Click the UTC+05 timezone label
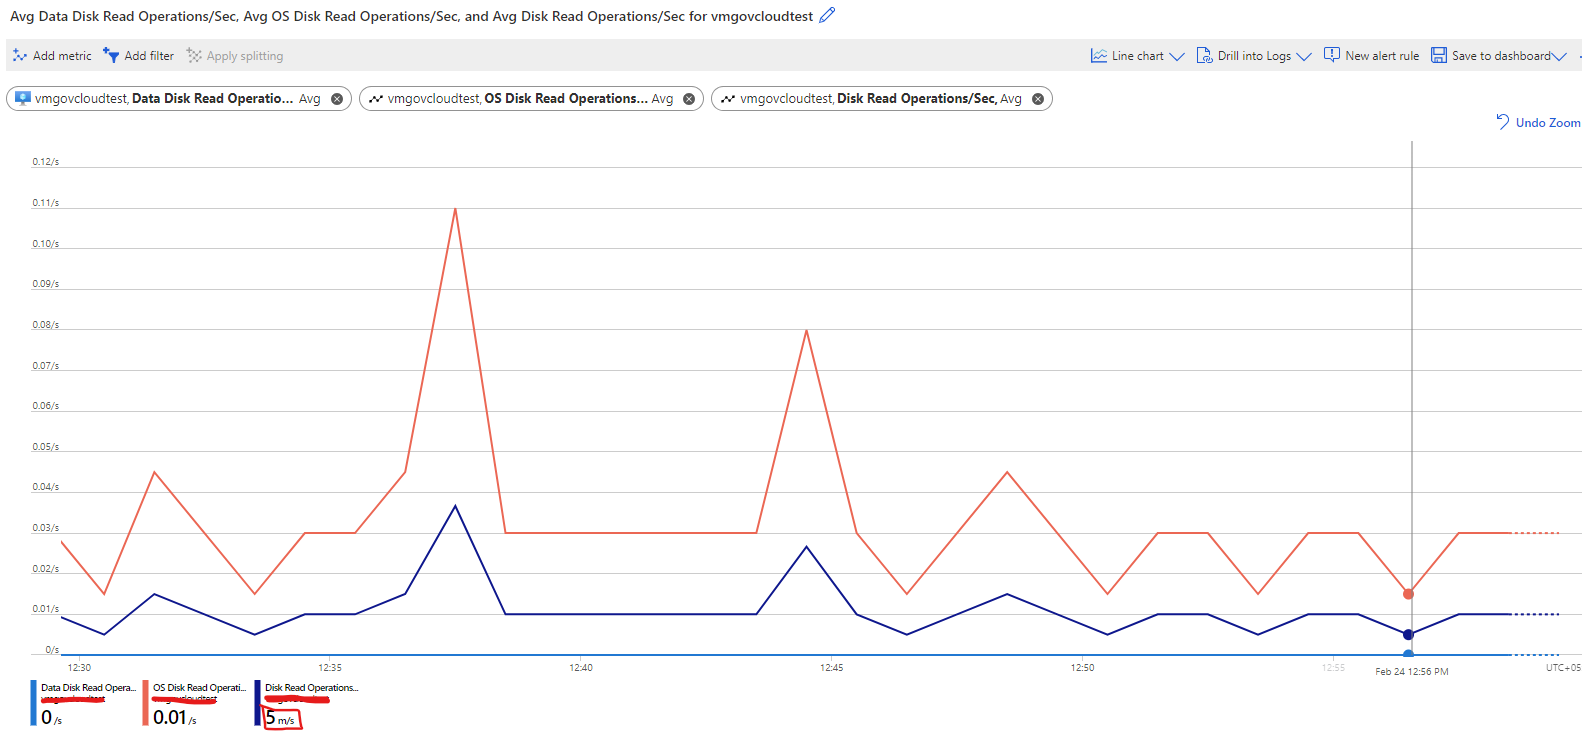The width and height of the screenshot is (1582, 737). pyautogui.click(x=1562, y=666)
